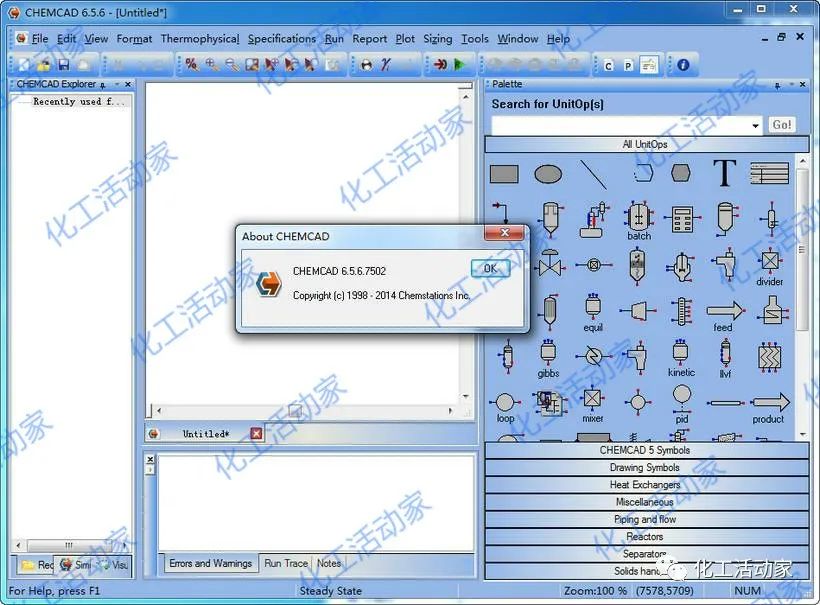Screen dimensions: 820x605
Task: Expand the Piping and flow palette group
Action: click(x=646, y=519)
